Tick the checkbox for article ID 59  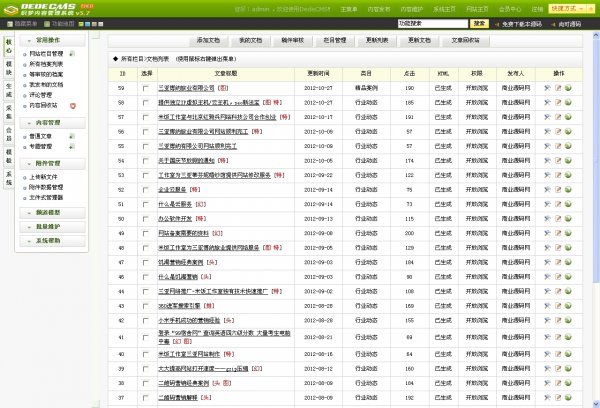145,88
